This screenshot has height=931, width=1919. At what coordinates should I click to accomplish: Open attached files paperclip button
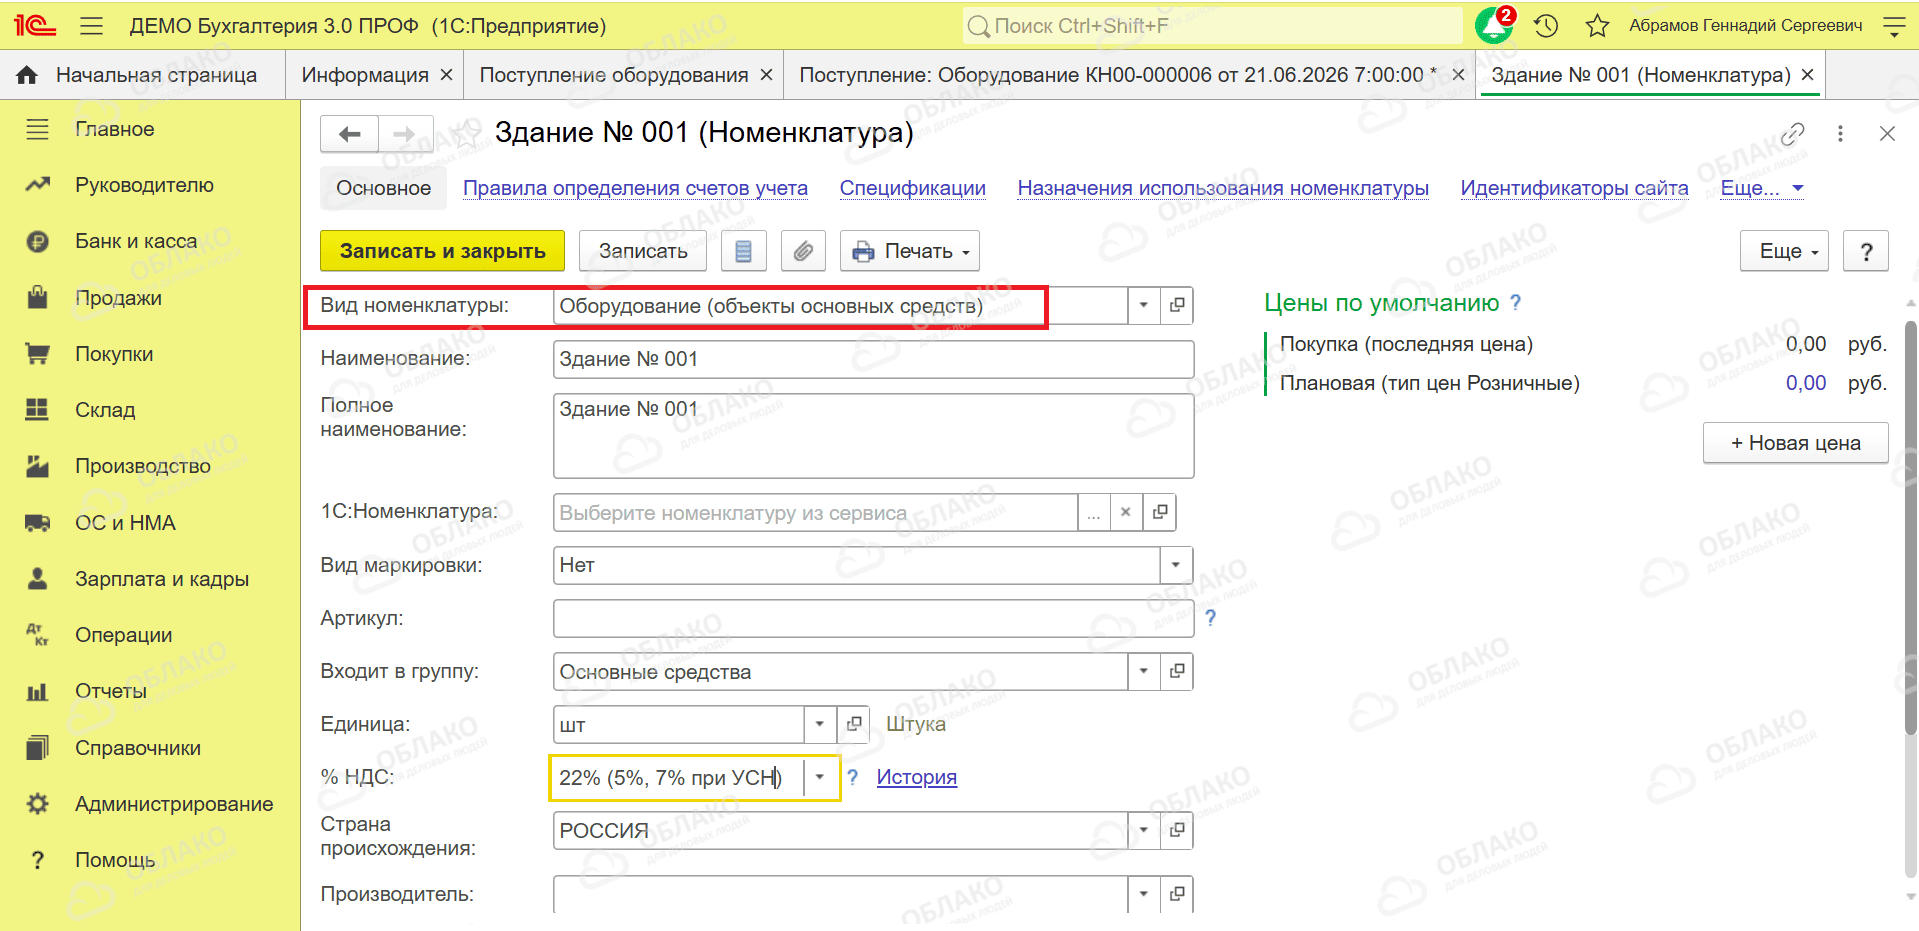coord(803,251)
